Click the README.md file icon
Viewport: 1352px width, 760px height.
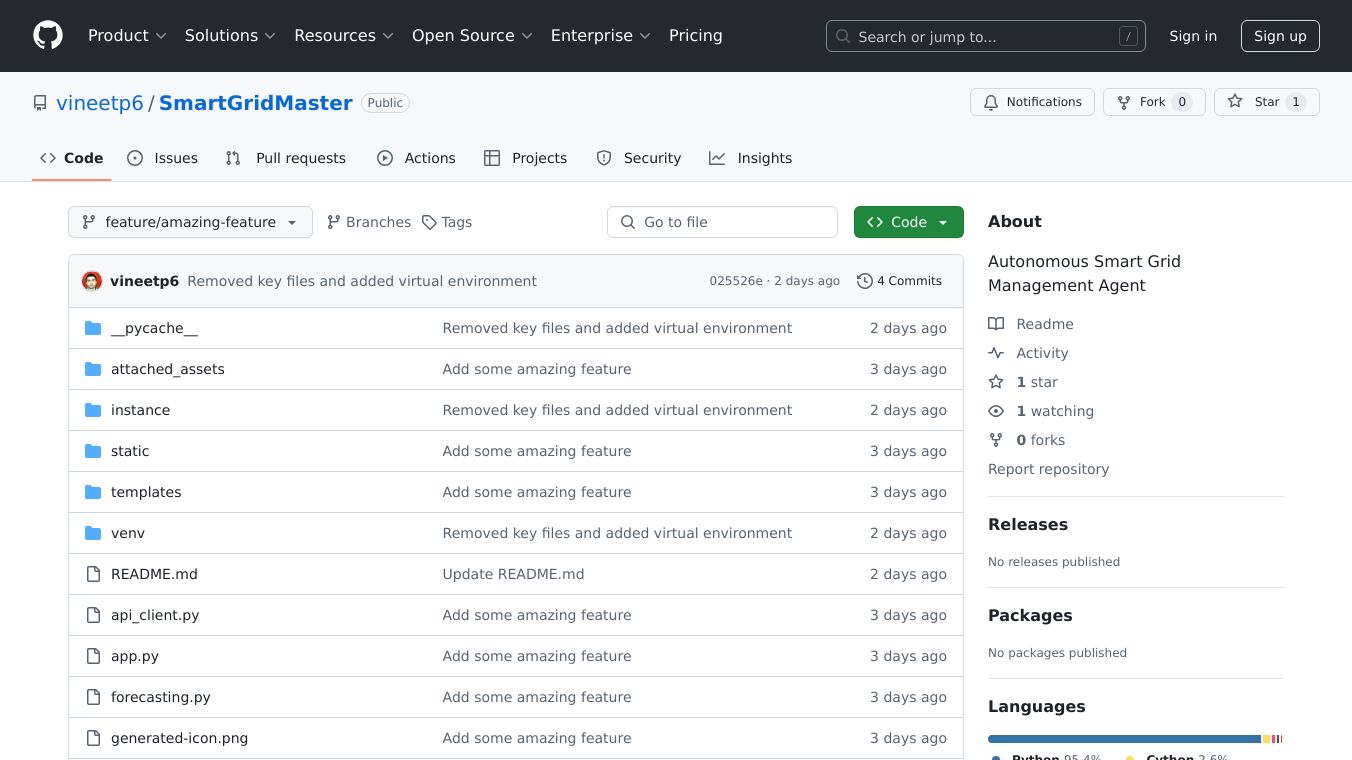tap(93, 574)
